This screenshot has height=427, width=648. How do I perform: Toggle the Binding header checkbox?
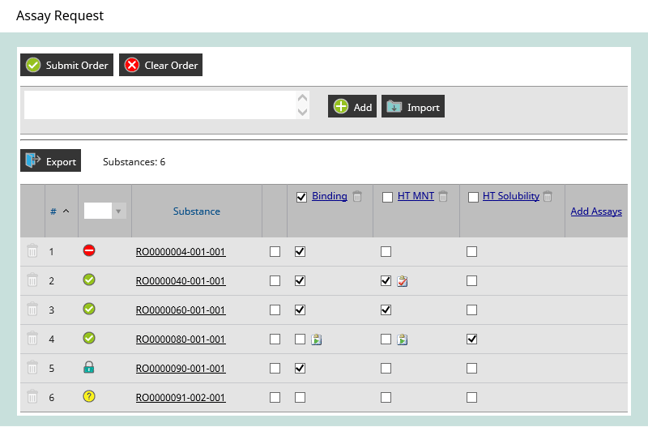(x=302, y=197)
